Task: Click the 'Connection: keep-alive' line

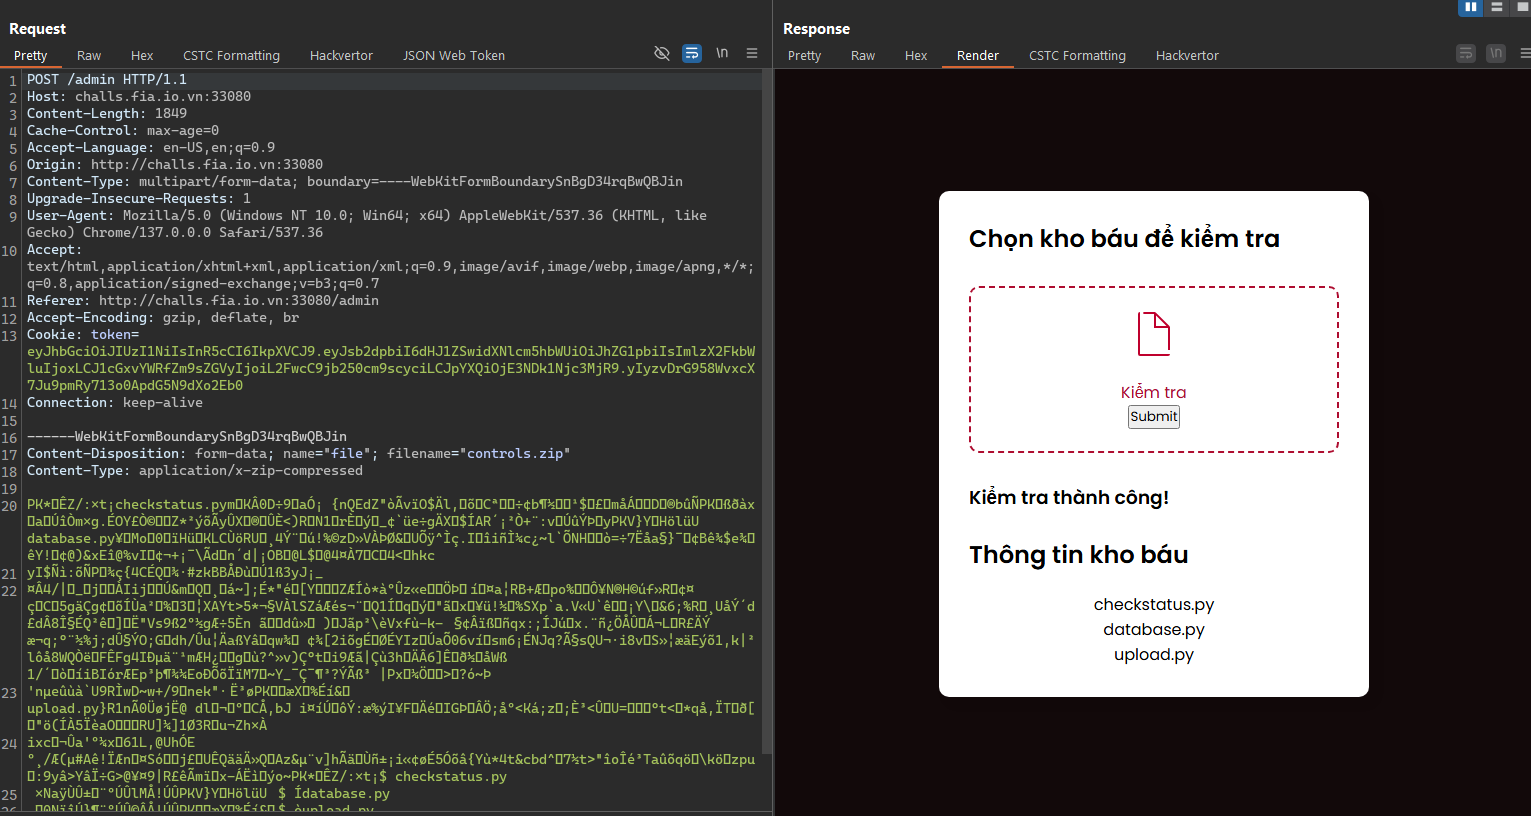Action: coord(115,402)
